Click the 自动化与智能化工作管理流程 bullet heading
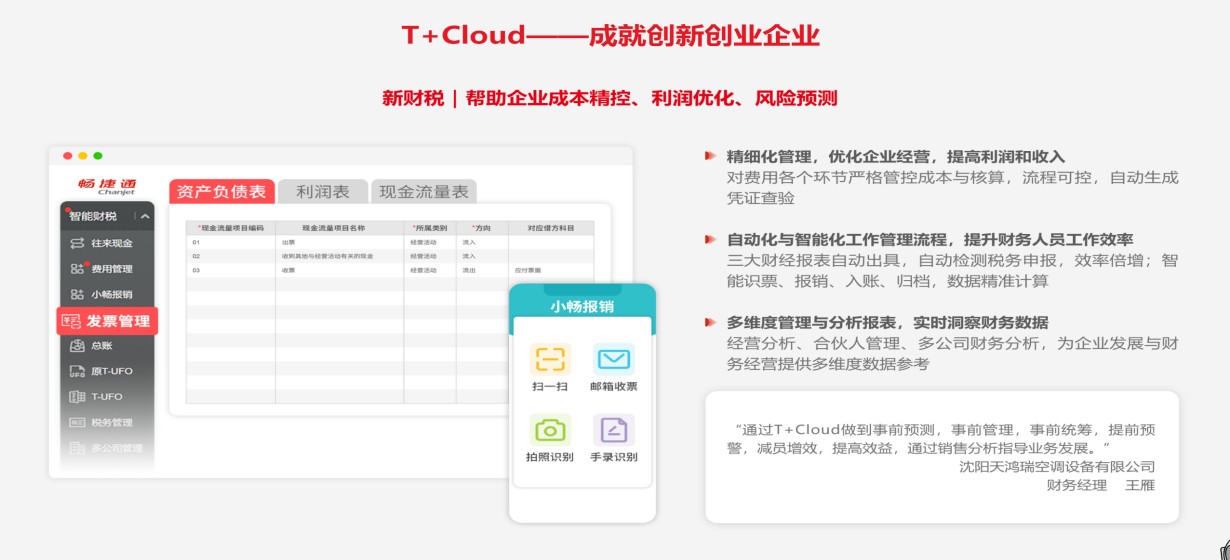Image resolution: width=1230 pixels, height=560 pixels. tap(930, 240)
